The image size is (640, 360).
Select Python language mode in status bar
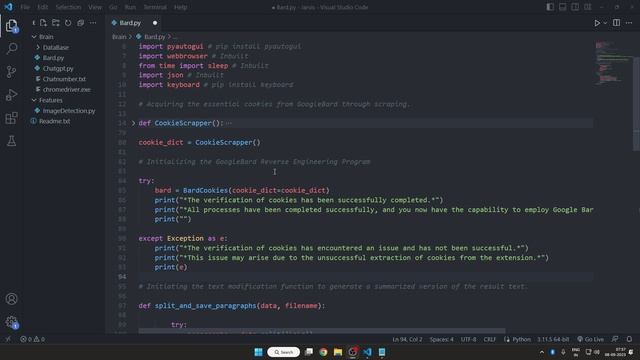pyautogui.click(x=521, y=339)
